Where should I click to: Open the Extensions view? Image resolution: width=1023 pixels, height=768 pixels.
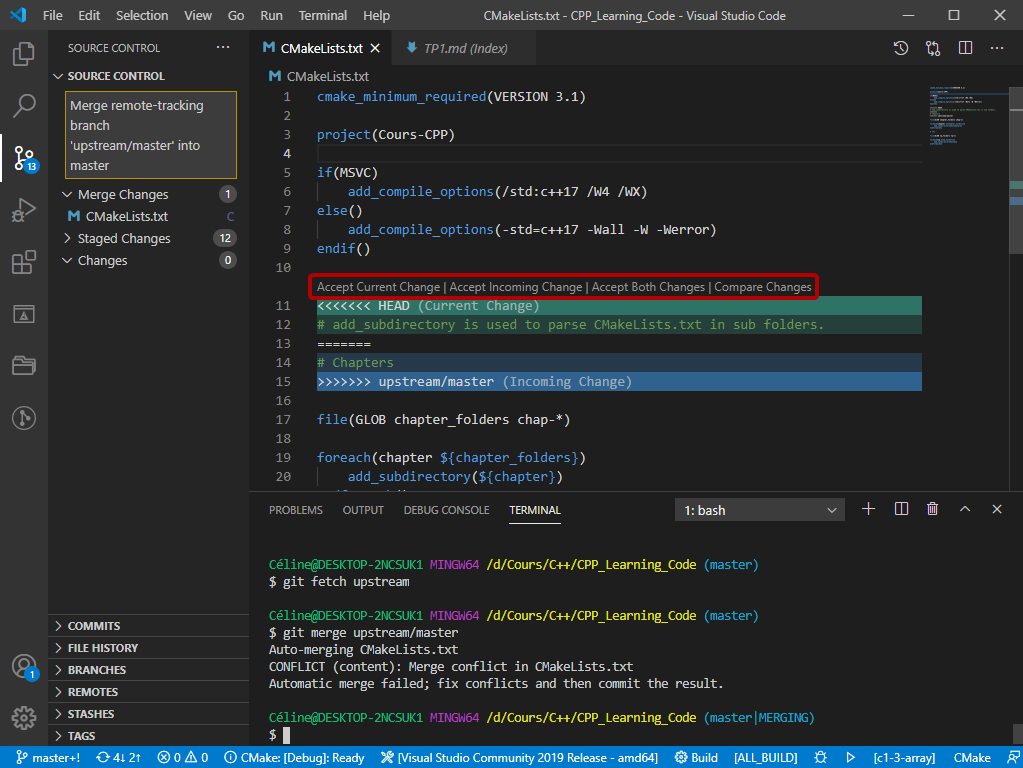(x=23, y=262)
